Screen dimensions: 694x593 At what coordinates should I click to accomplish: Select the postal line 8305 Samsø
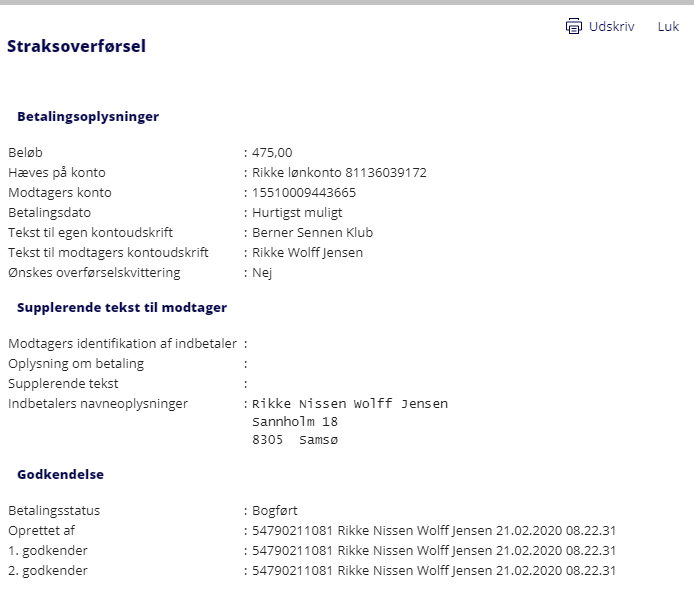tap(295, 439)
